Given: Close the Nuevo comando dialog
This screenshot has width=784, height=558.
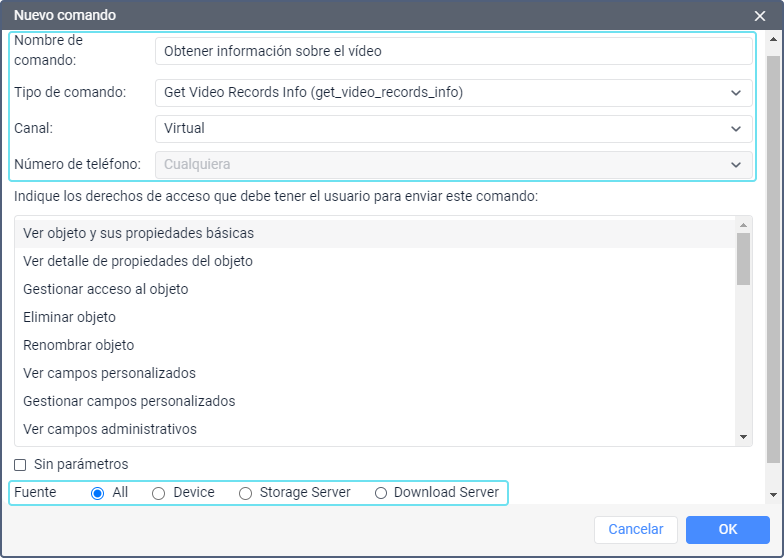Looking at the screenshot, I should click(760, 16).
